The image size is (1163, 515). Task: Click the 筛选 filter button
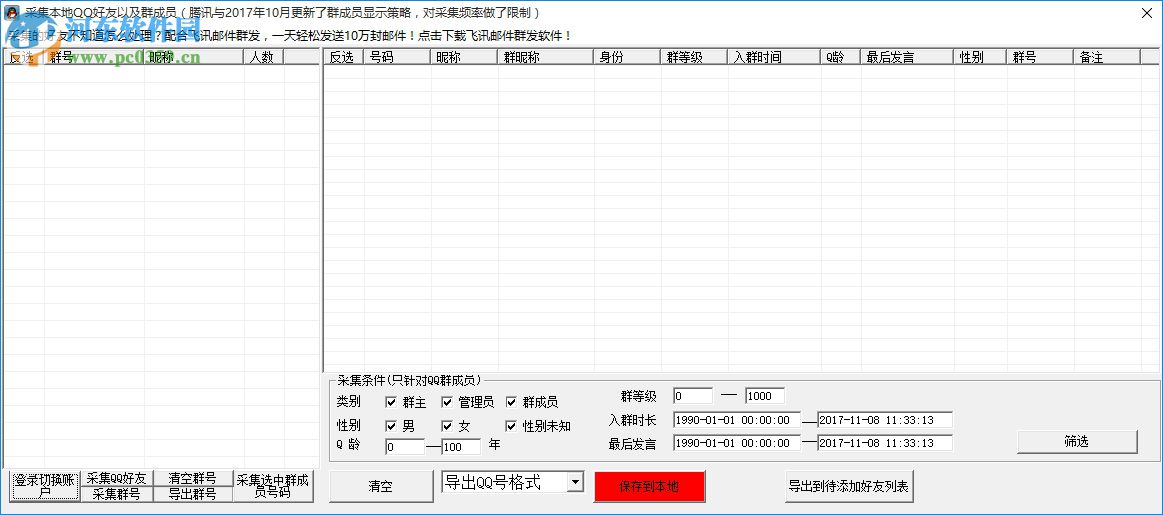point(1076,442)
